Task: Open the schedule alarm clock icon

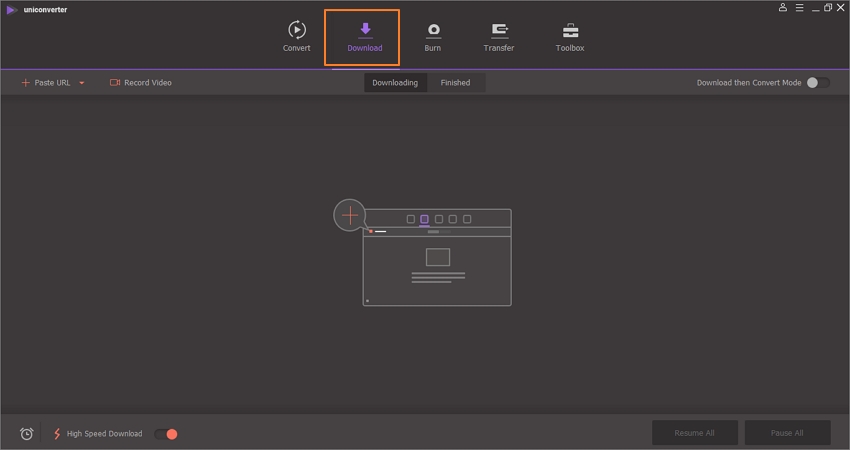Action: (27, 434)
